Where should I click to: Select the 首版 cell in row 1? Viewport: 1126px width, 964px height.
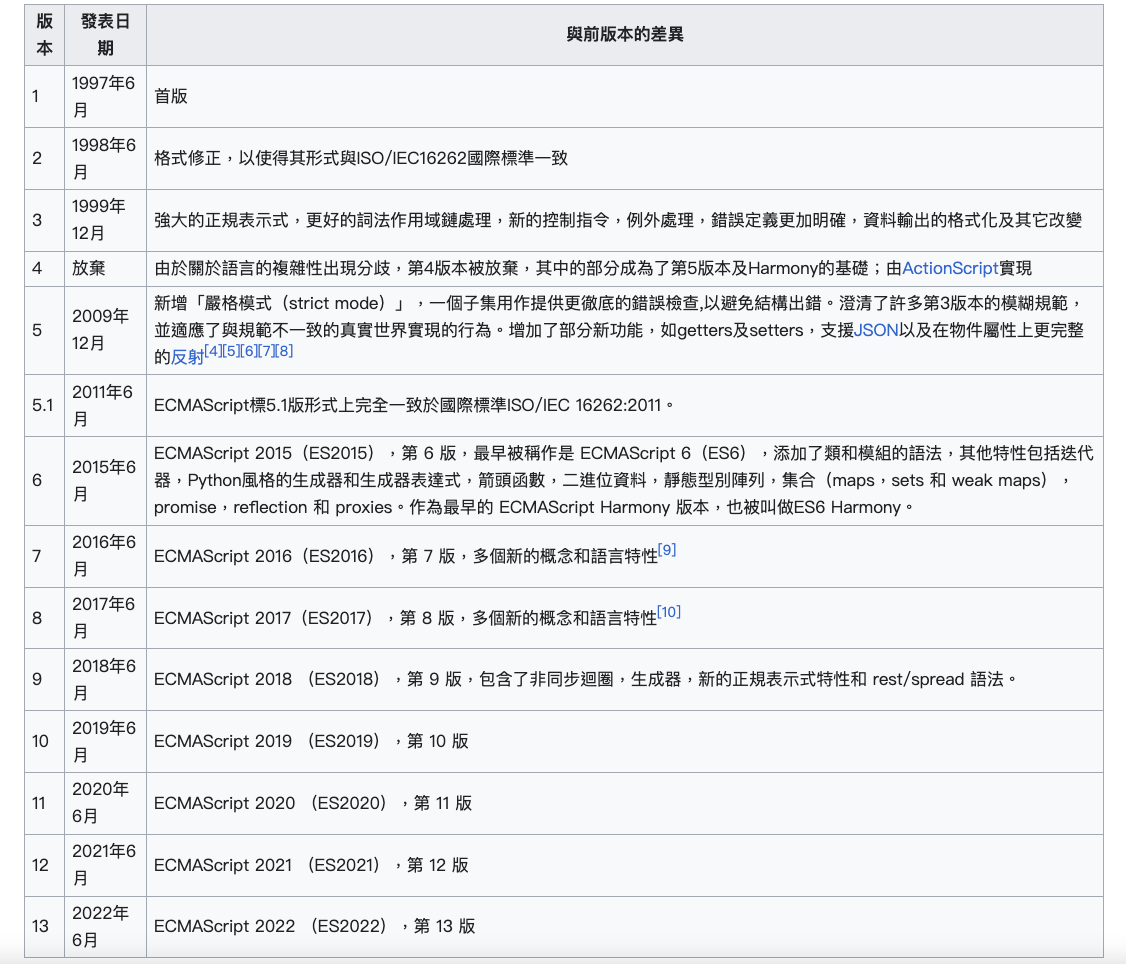(x=170, y=96)
